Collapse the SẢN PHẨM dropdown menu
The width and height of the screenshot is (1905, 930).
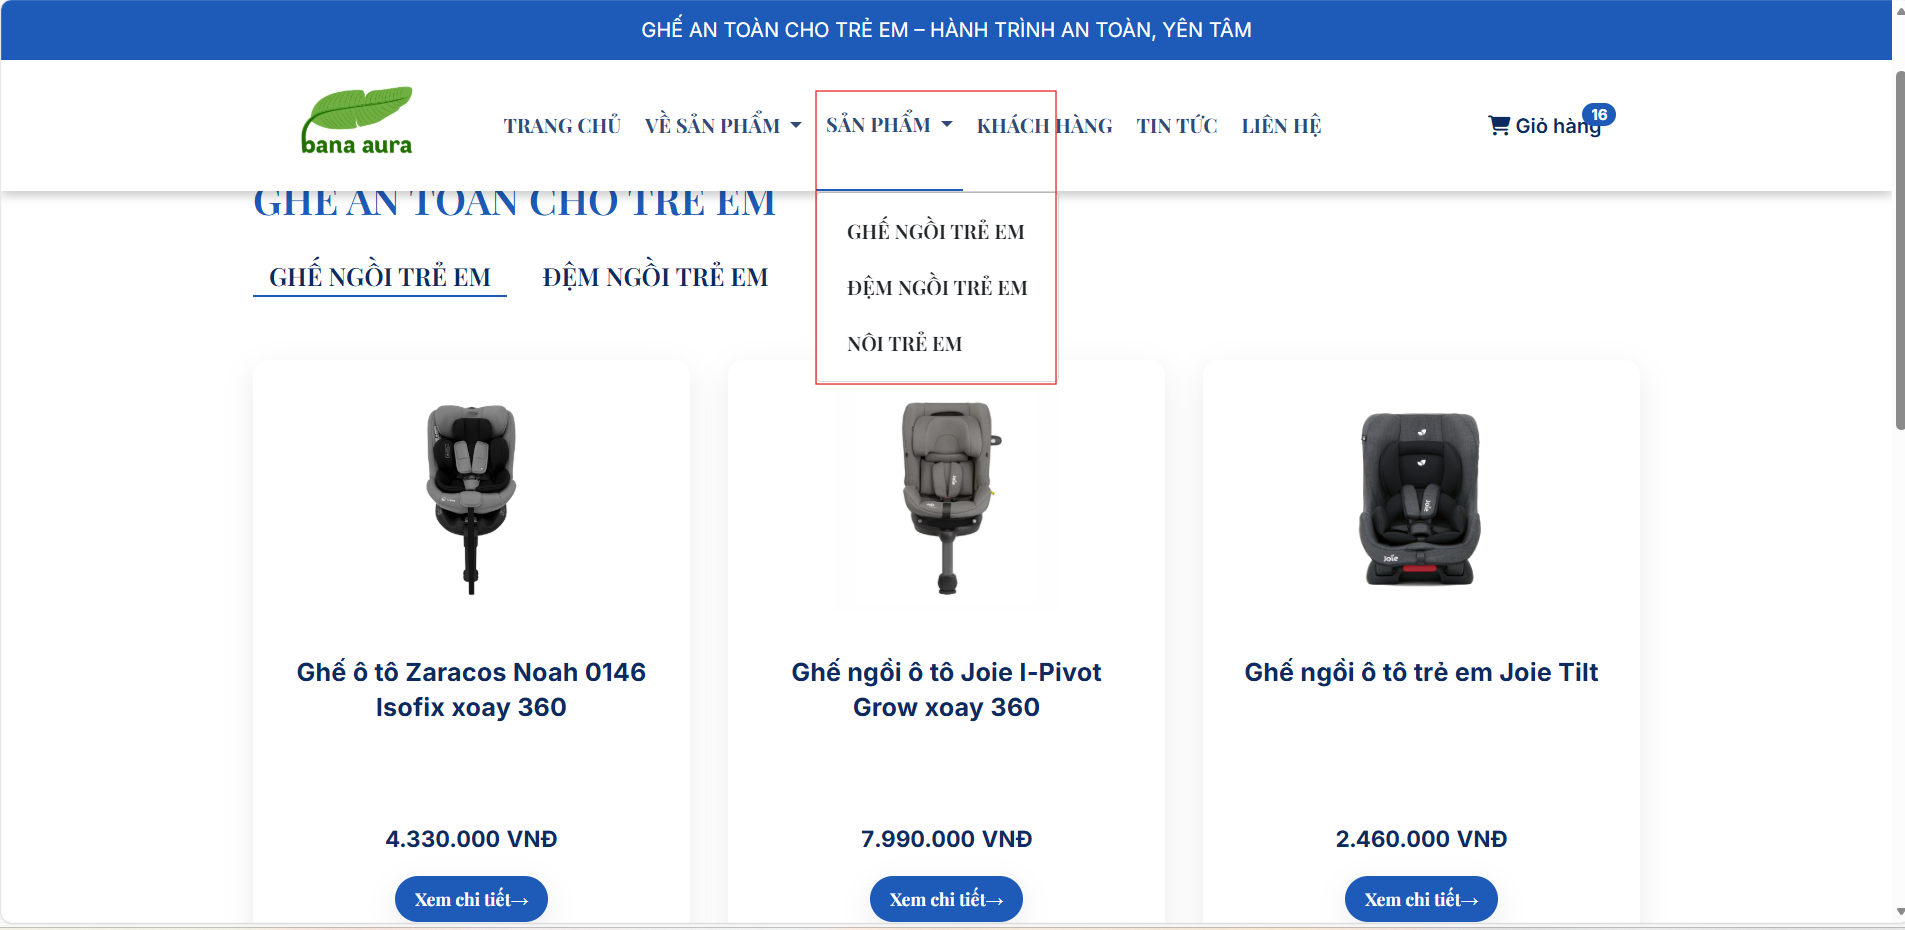pyautogui.click(x=889, y=125)
